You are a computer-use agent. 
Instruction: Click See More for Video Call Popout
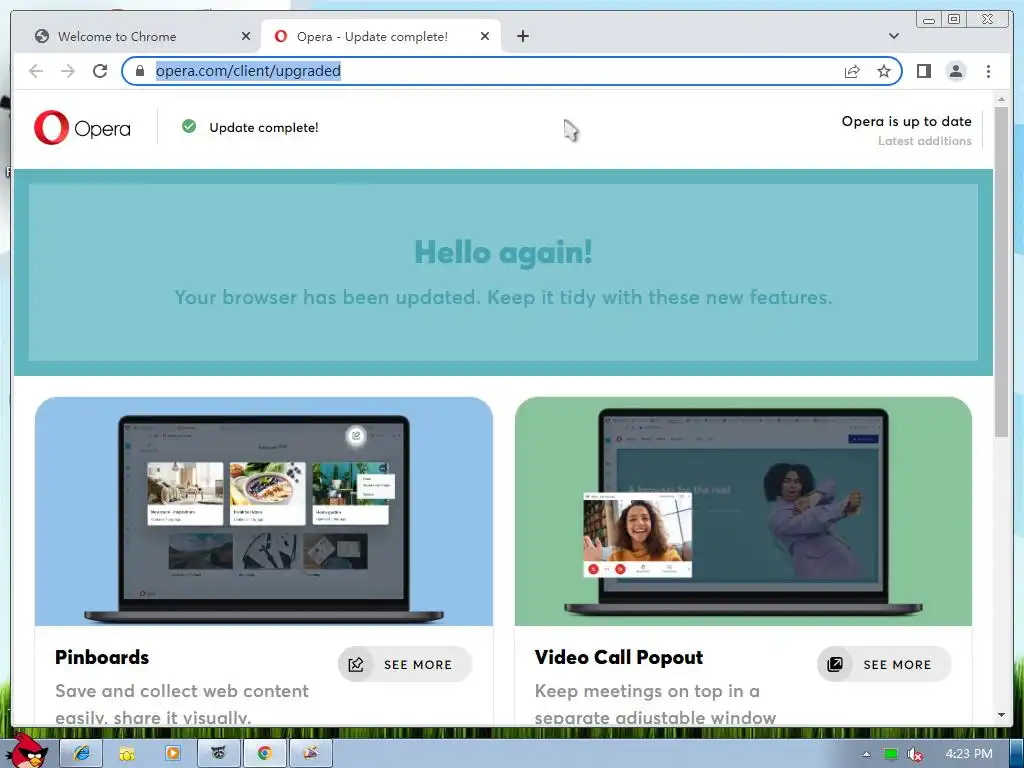coord(884,664)
